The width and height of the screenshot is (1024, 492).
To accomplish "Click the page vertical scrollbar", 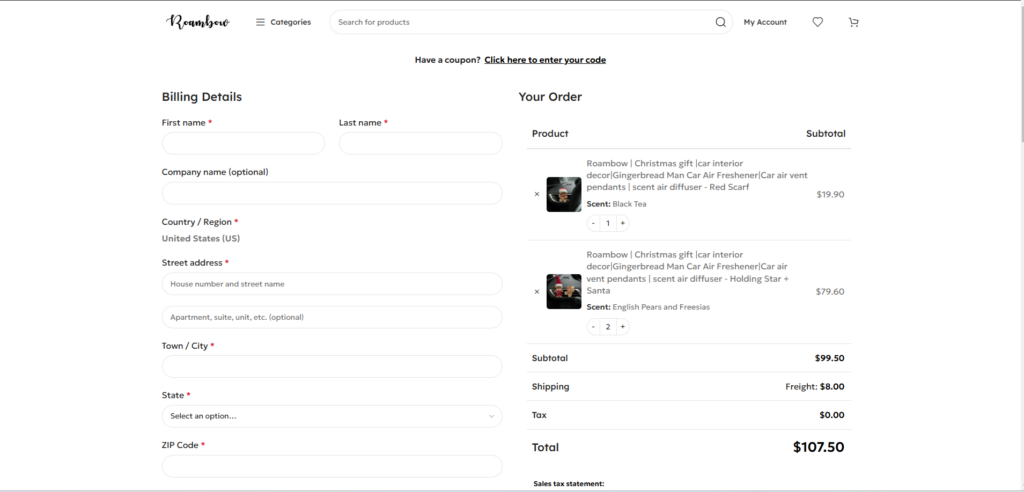I will click(1020, 245).
